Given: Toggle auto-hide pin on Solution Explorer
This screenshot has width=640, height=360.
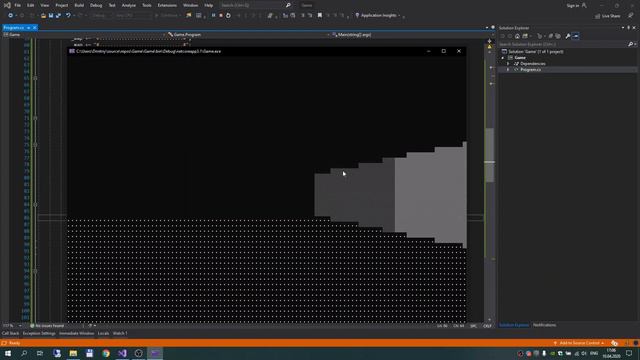Looking at the screenshot, I should [x=629, y=28].
